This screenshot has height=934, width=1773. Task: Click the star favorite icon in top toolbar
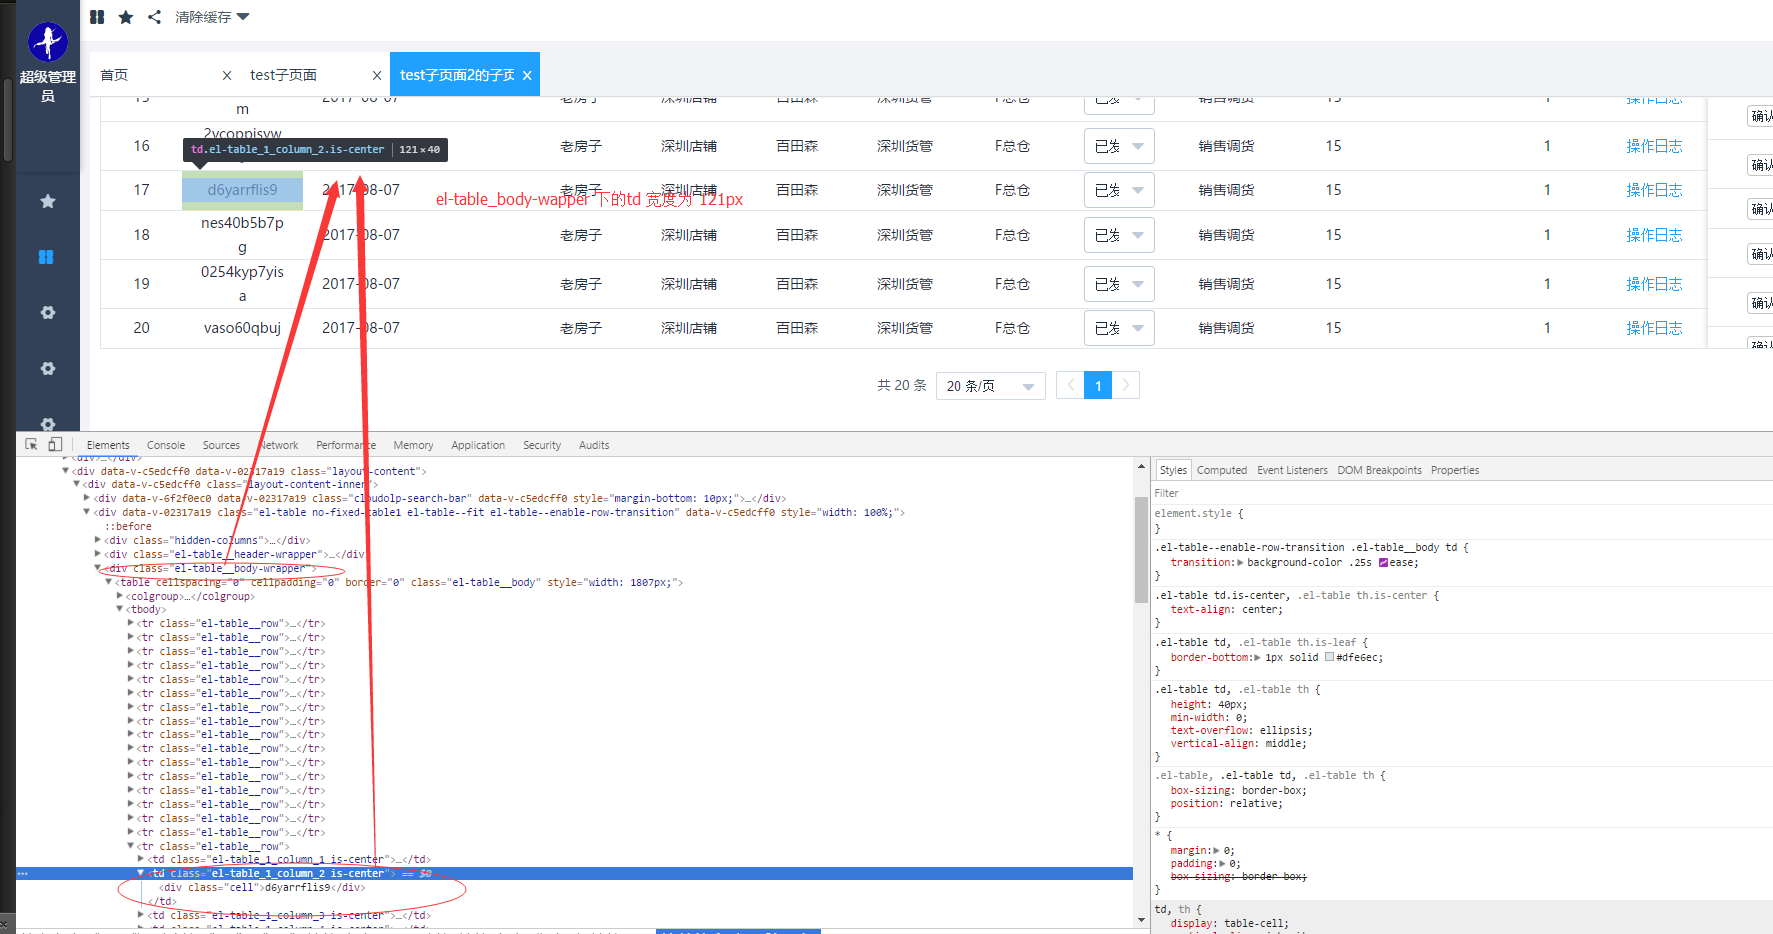pyautogui.click(x=125, y=16)
